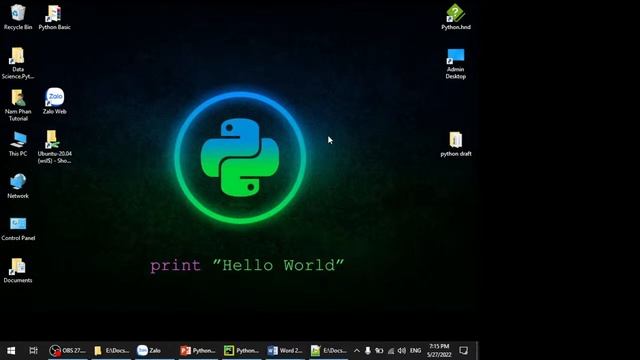Switch to the Word 2... taskbar window
This screenshot has height=360, width=640.
tap(285, 351)
